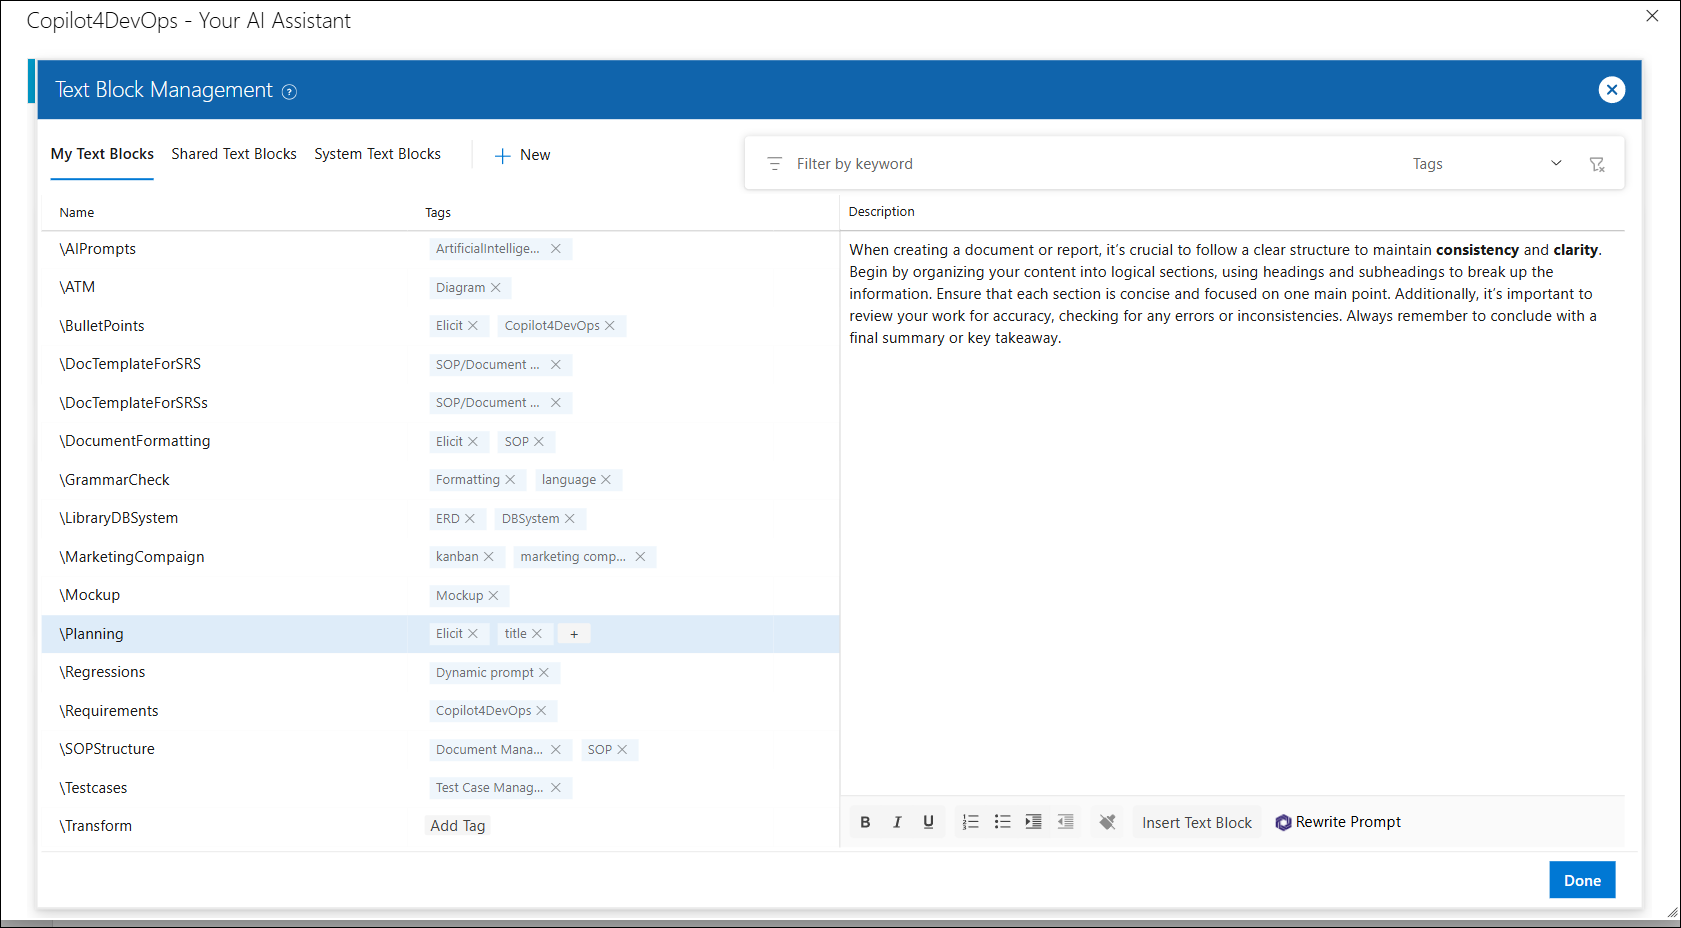This screenshot has width=1681, height=928.
Task: Click the Done button
Action: [x=1582, y=880]
